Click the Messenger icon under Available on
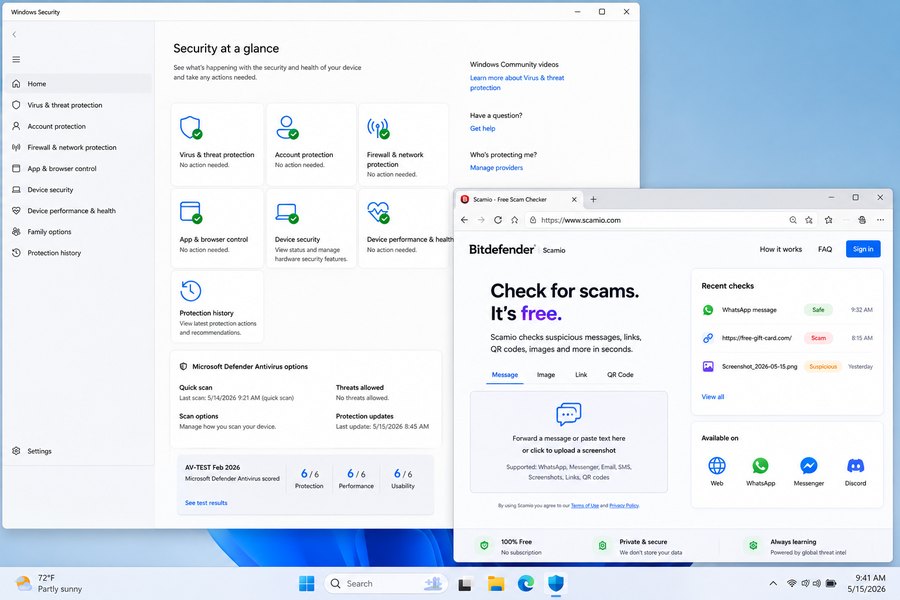This screenshot has height=600, width=900. (x=809, y=466)
